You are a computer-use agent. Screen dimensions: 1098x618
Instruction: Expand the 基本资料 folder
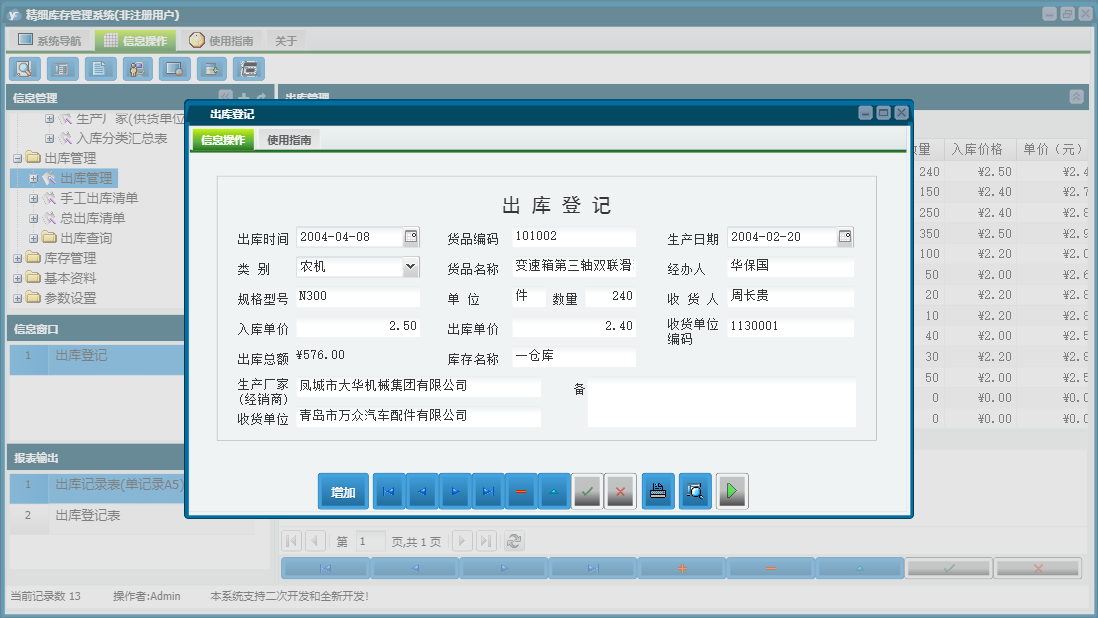coord(18,278)
